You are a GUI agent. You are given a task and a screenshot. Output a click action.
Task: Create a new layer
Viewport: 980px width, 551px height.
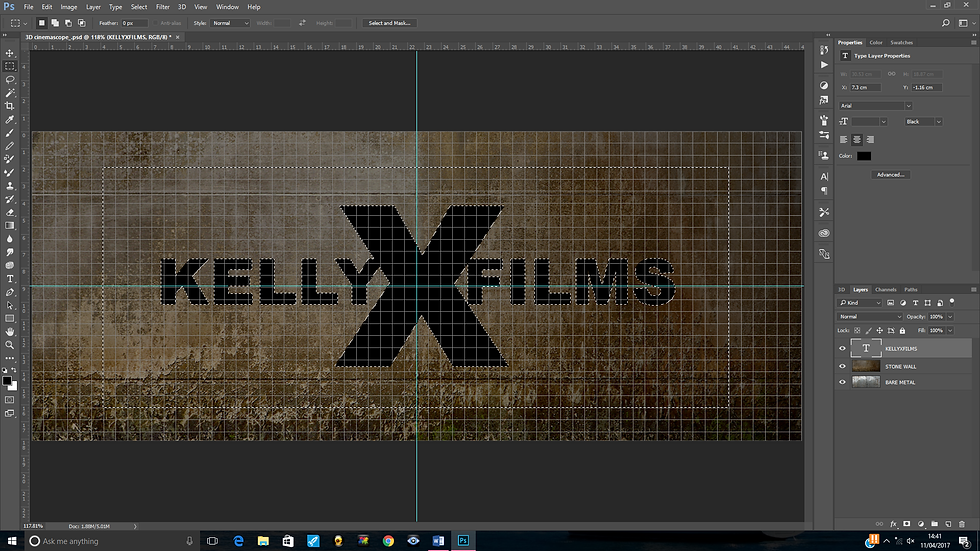948,524
